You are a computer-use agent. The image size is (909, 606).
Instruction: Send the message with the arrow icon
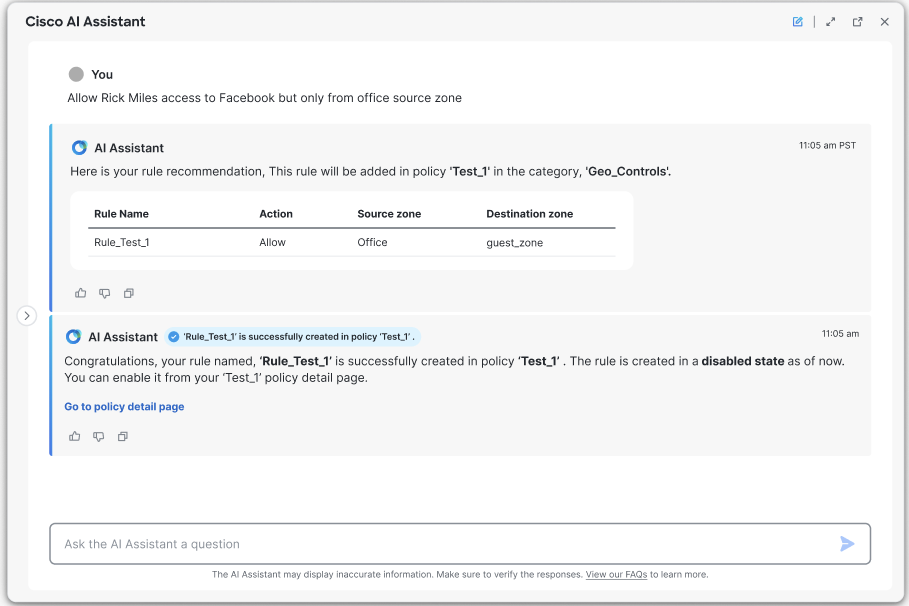(847, 543)
